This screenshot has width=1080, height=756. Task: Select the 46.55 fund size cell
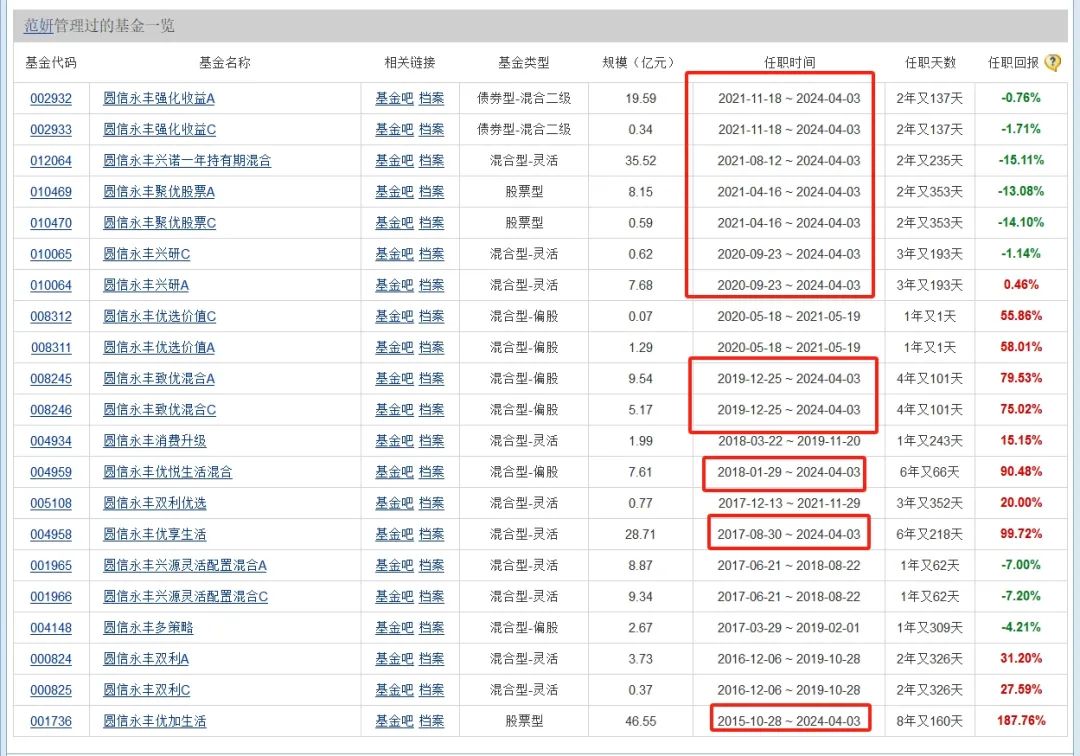[x=641, y=722]
